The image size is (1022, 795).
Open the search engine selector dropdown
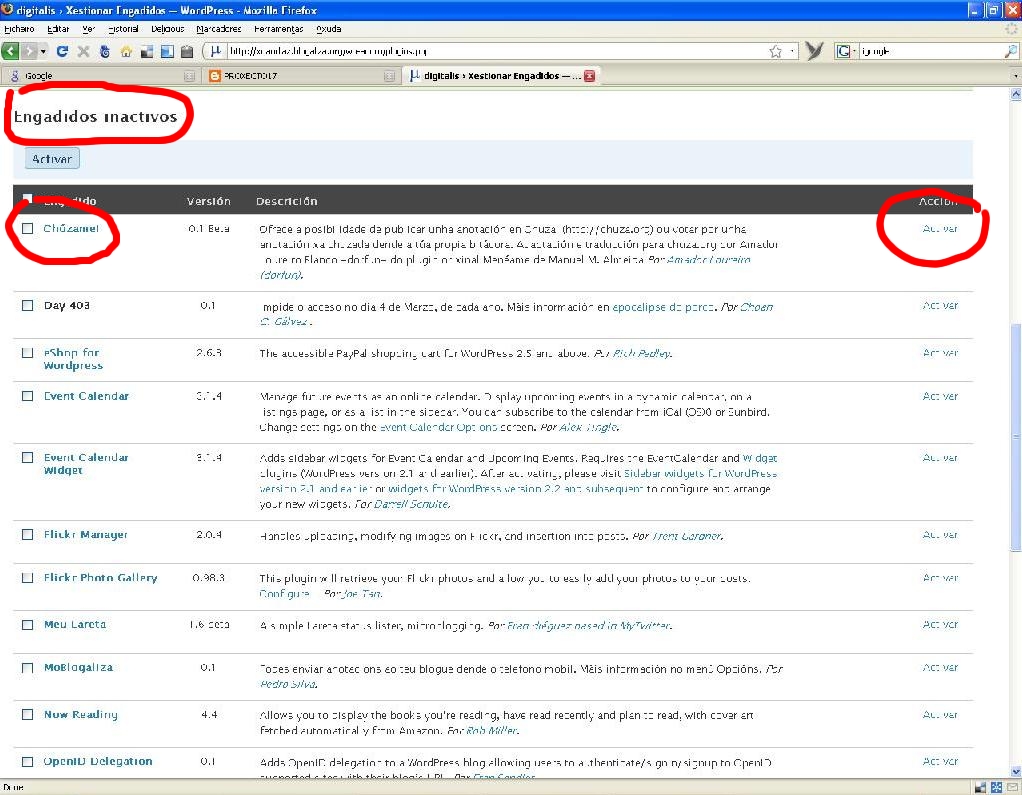845,51
